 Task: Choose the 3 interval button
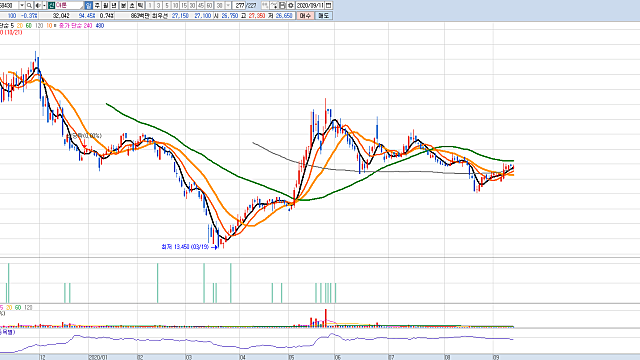point(158,5)
